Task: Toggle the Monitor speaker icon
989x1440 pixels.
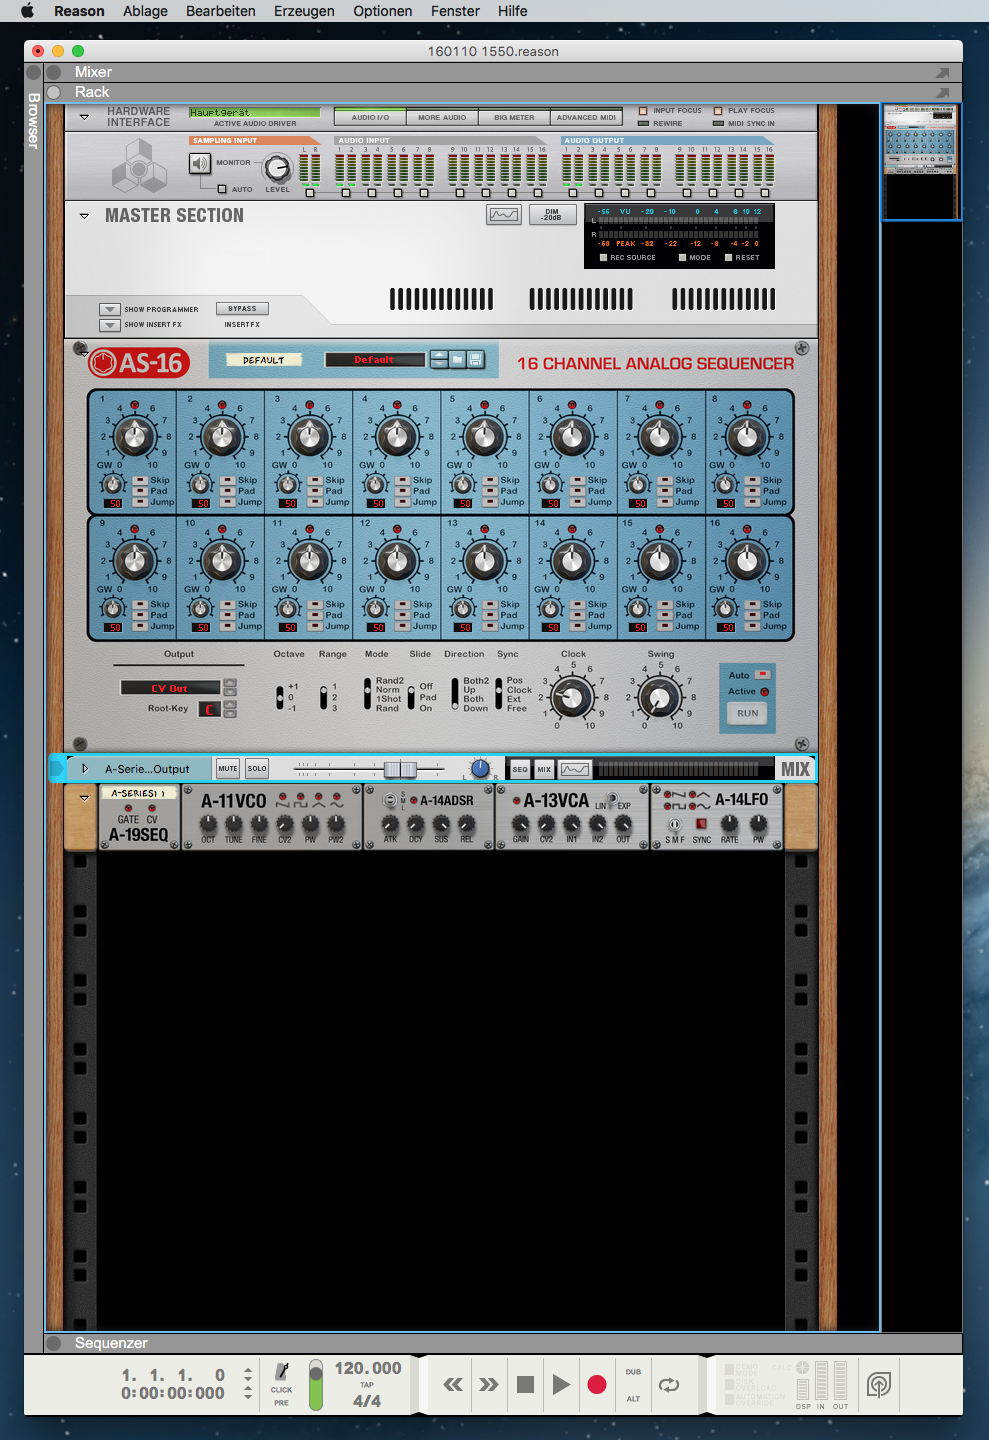Action: pyautogui.click(x=200, y=163)
